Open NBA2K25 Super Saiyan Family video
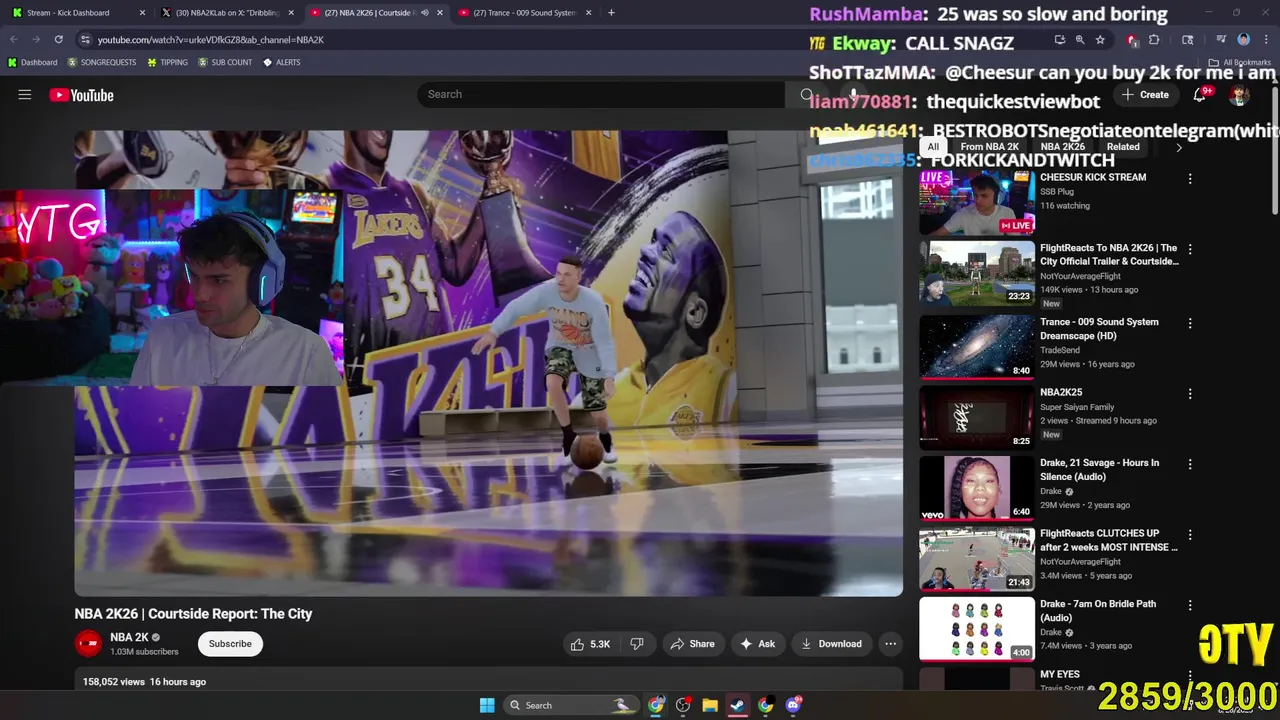This screenshot has height=720, width=1280. pos(977,417)
